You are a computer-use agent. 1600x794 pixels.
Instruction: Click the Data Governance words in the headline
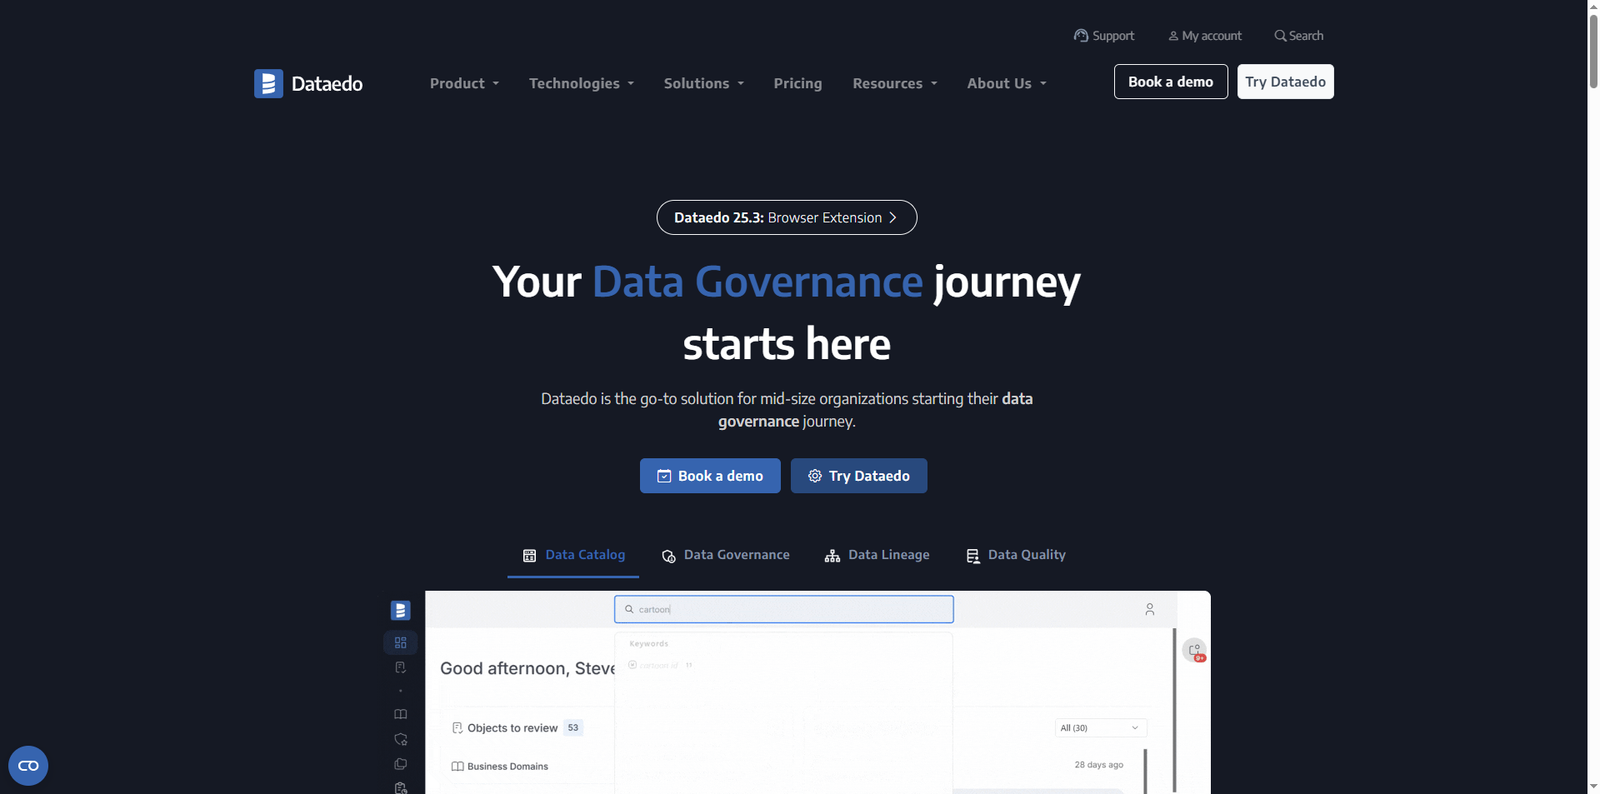pos(757,282)
